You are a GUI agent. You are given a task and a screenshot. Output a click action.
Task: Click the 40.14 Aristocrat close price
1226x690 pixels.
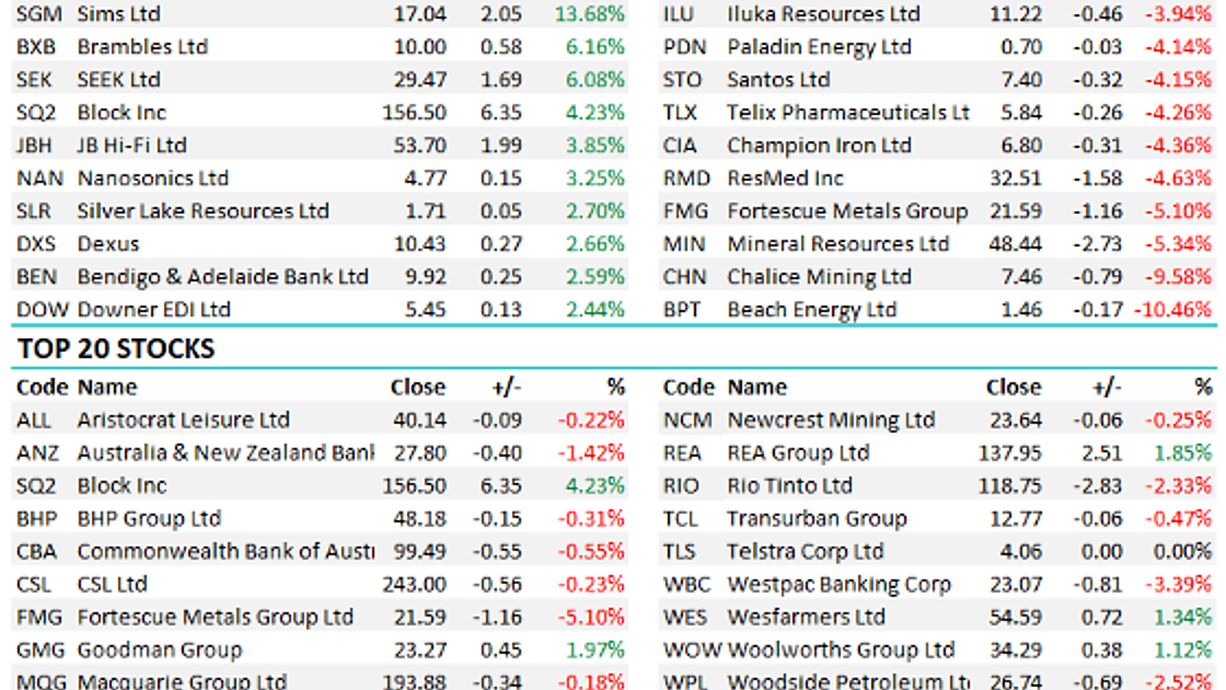pos(419,420)
